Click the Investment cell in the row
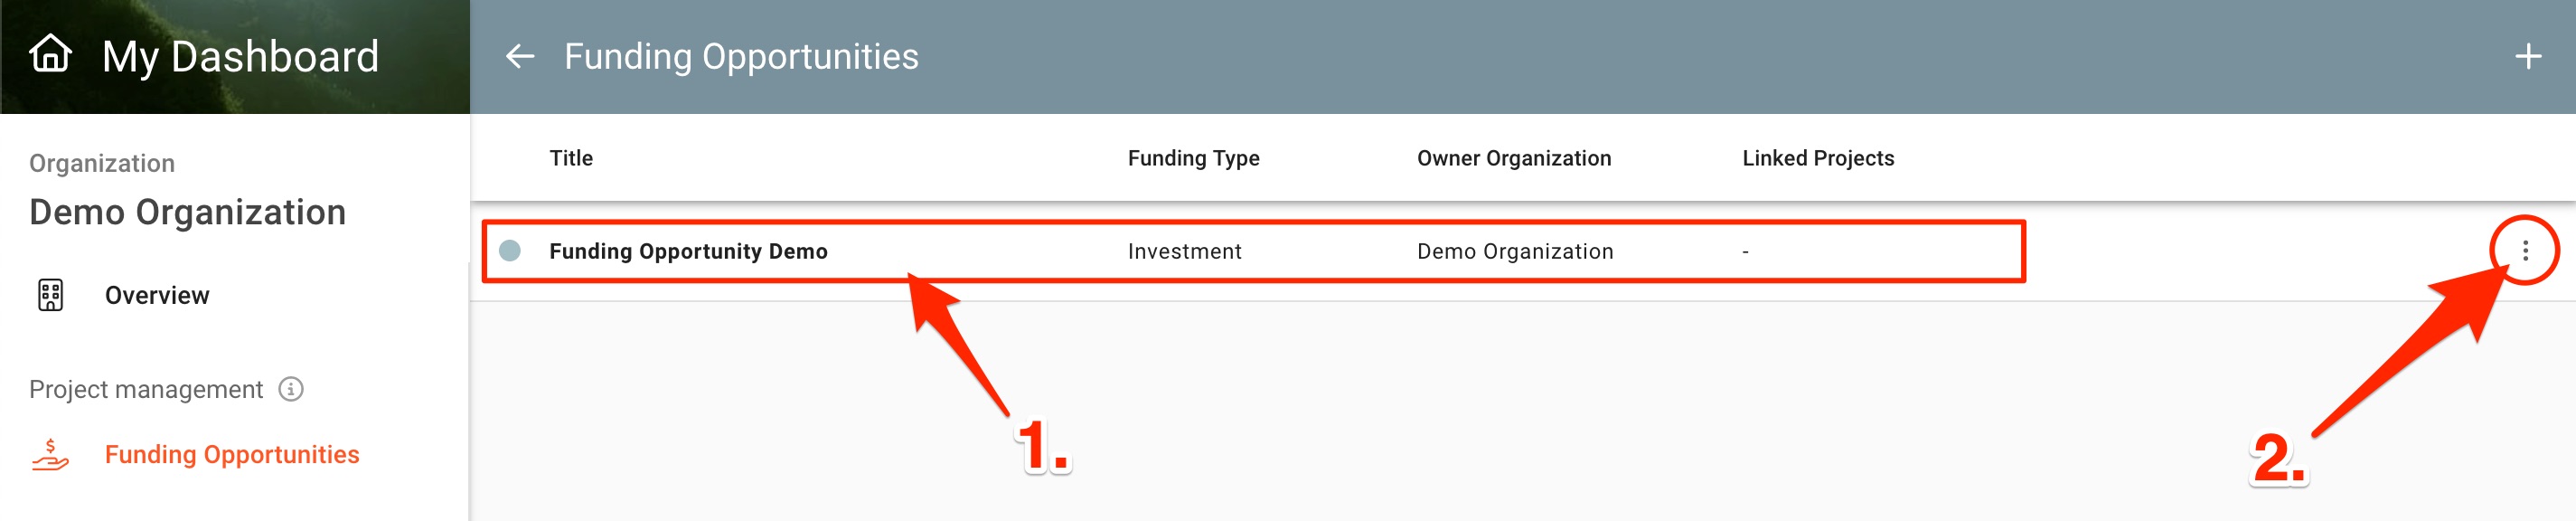2576x521 pixels. 1184,252
